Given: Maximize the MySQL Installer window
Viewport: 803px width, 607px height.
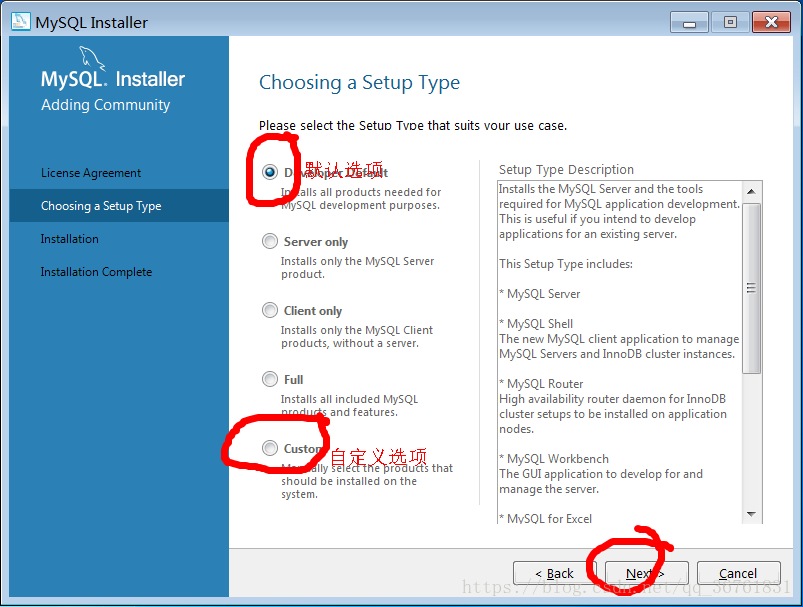Looking at the screenshot, I should [730, 22].
